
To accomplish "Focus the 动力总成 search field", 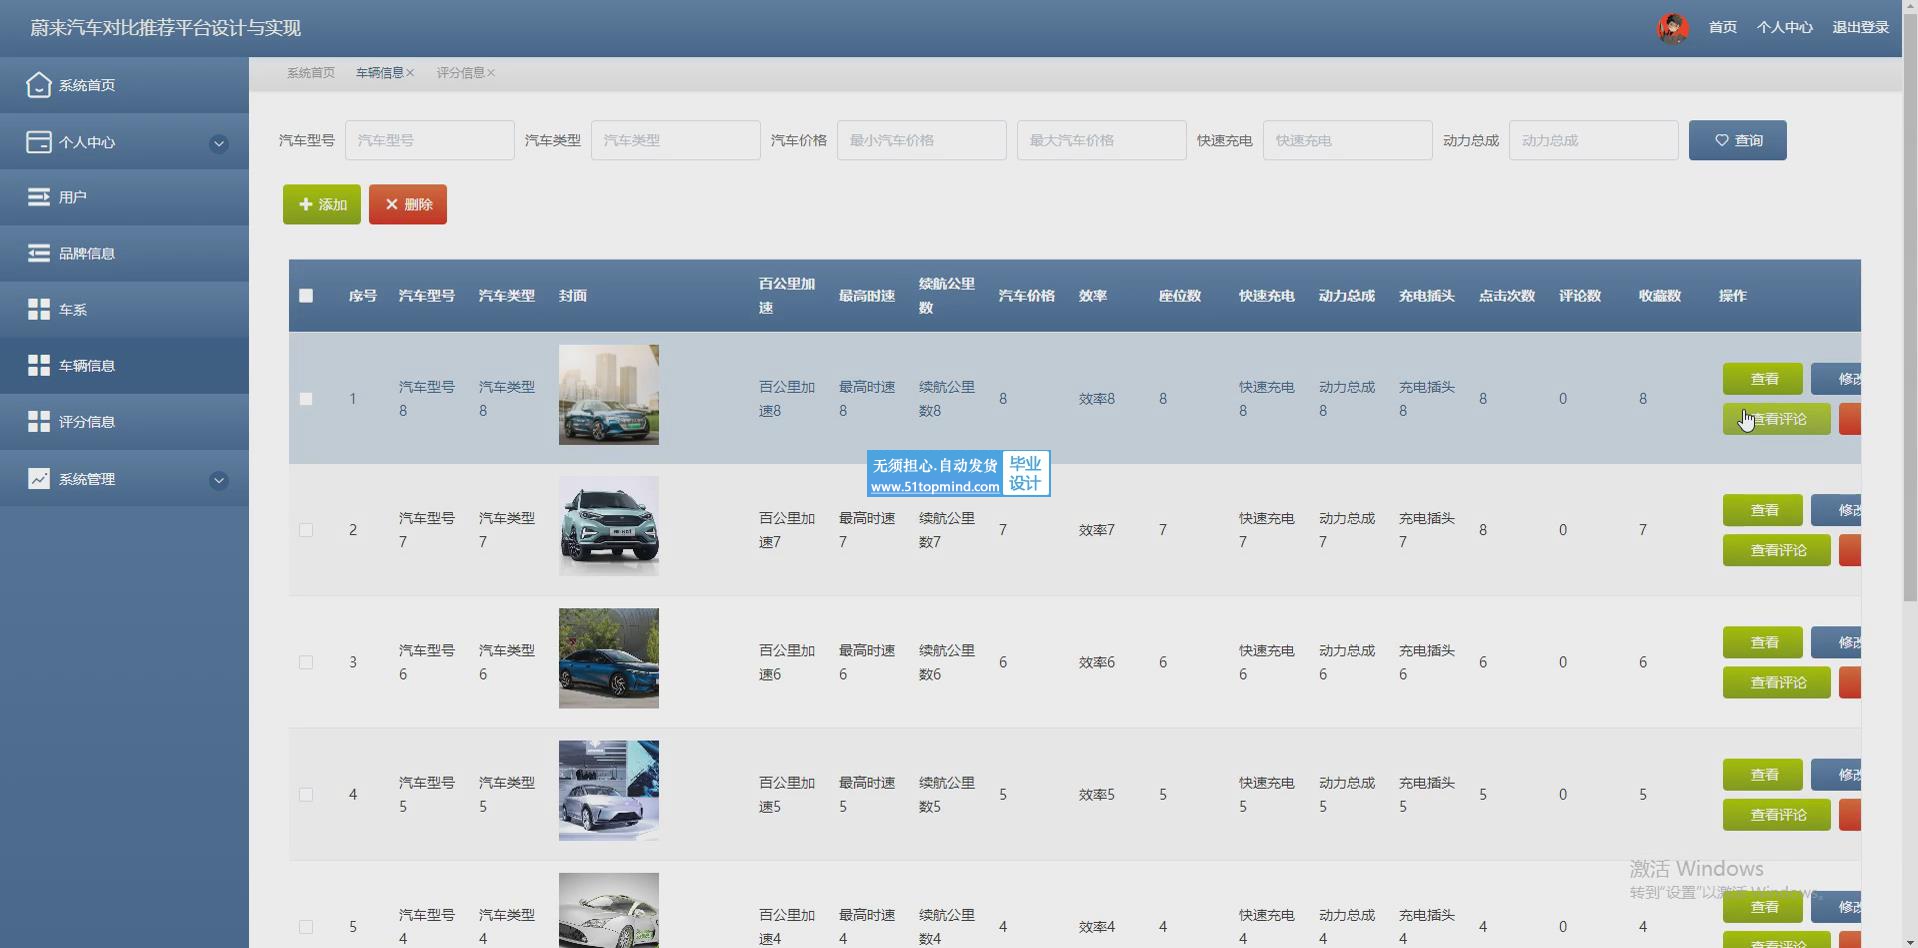I will (1594, 140).
